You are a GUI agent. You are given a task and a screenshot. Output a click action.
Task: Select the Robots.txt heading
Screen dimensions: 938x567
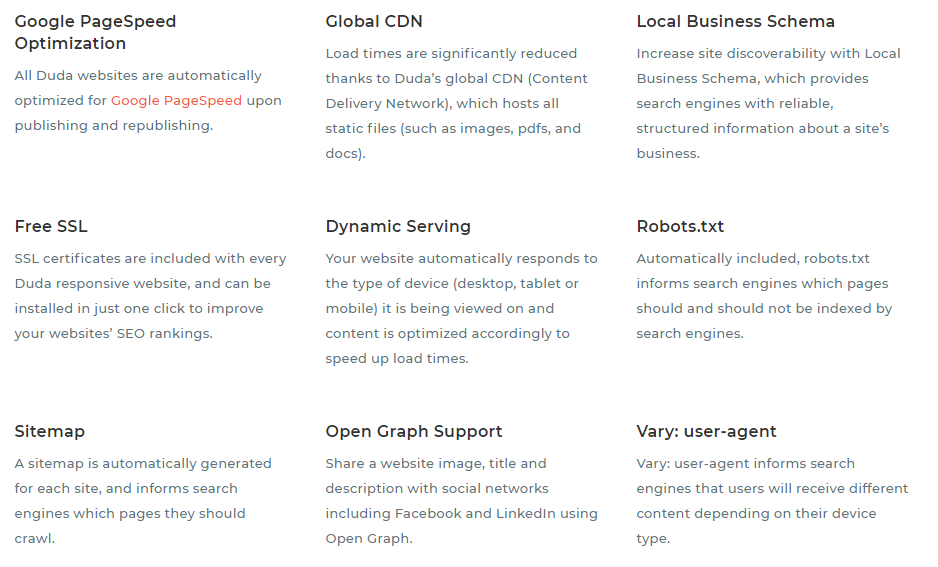pos(680,227)
